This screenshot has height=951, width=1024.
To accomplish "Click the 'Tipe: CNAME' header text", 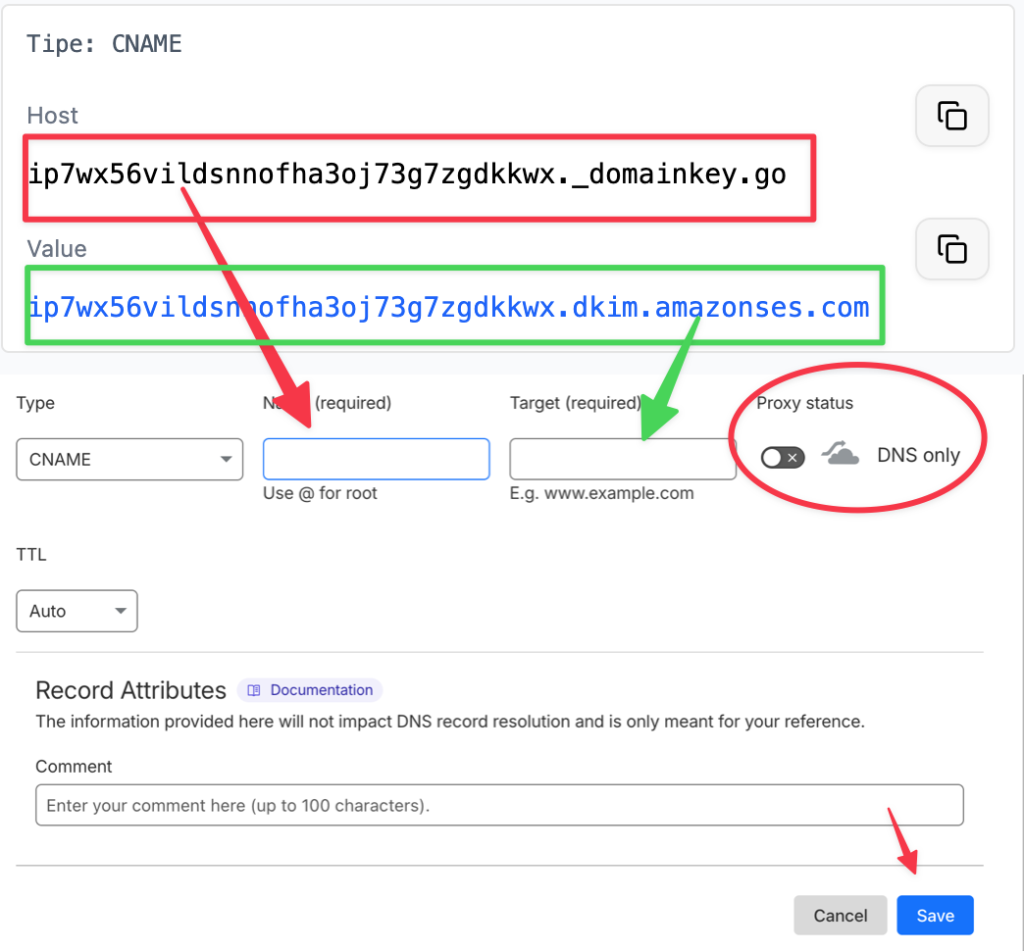I will (x=104, y=44).
